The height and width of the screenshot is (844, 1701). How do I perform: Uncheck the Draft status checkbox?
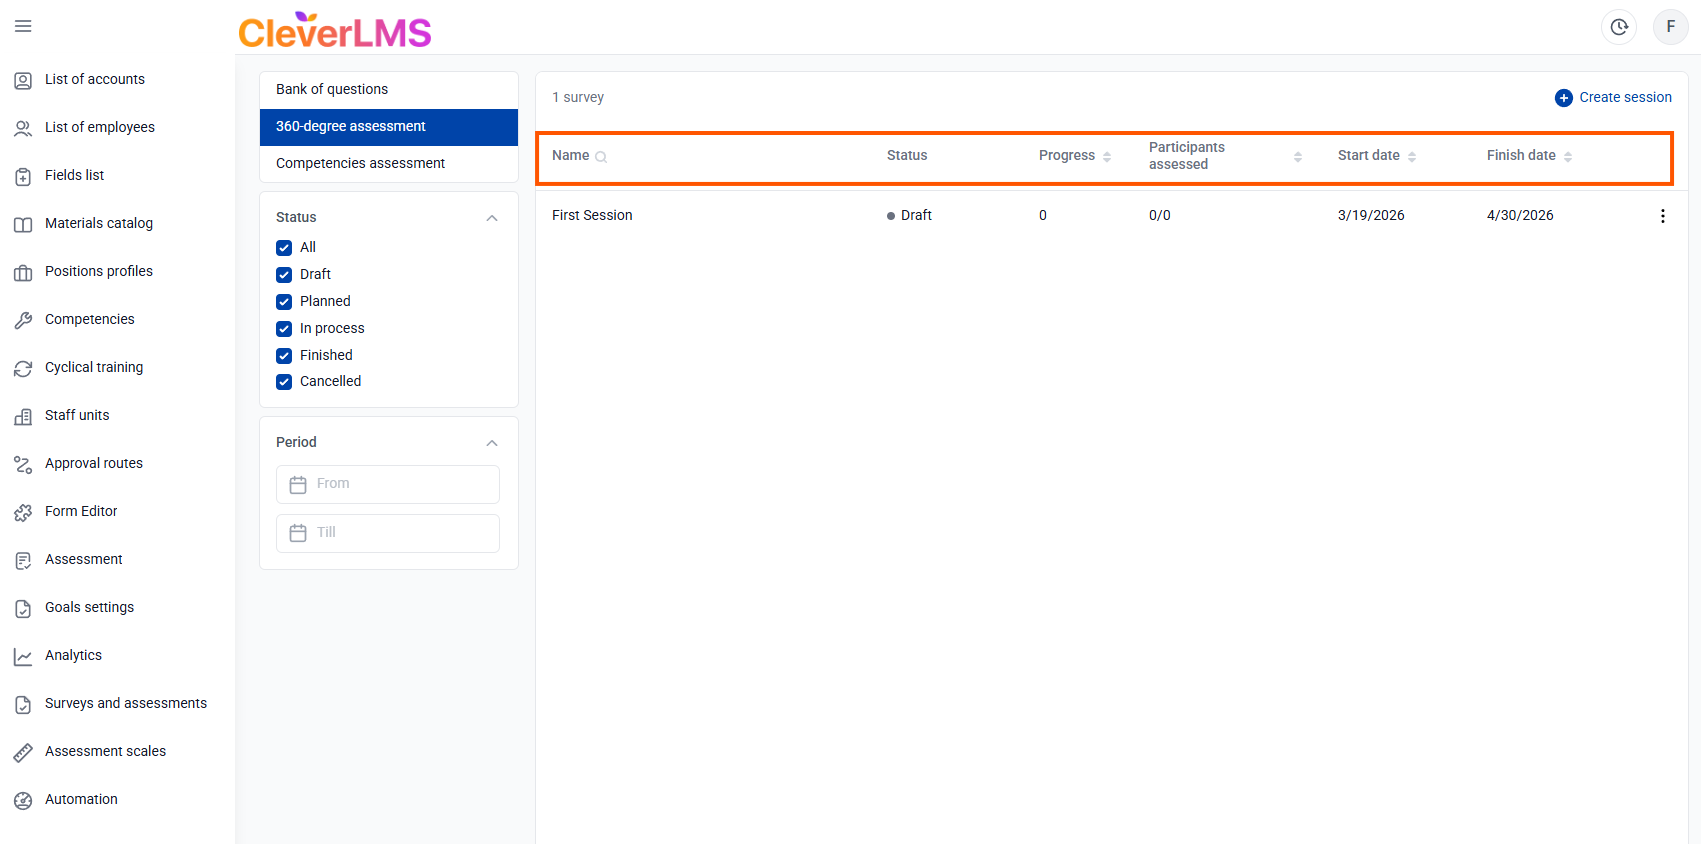click(x=284, y=275)
